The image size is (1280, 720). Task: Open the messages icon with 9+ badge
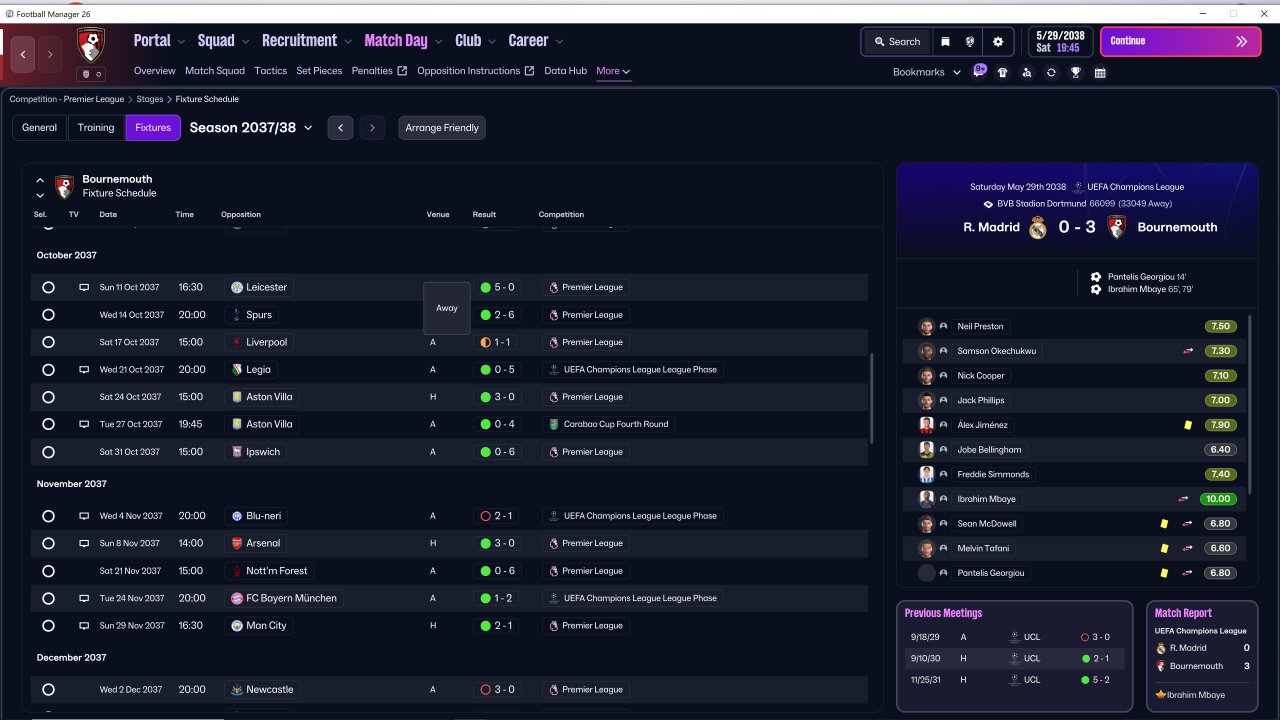click(x=979, y=72)
